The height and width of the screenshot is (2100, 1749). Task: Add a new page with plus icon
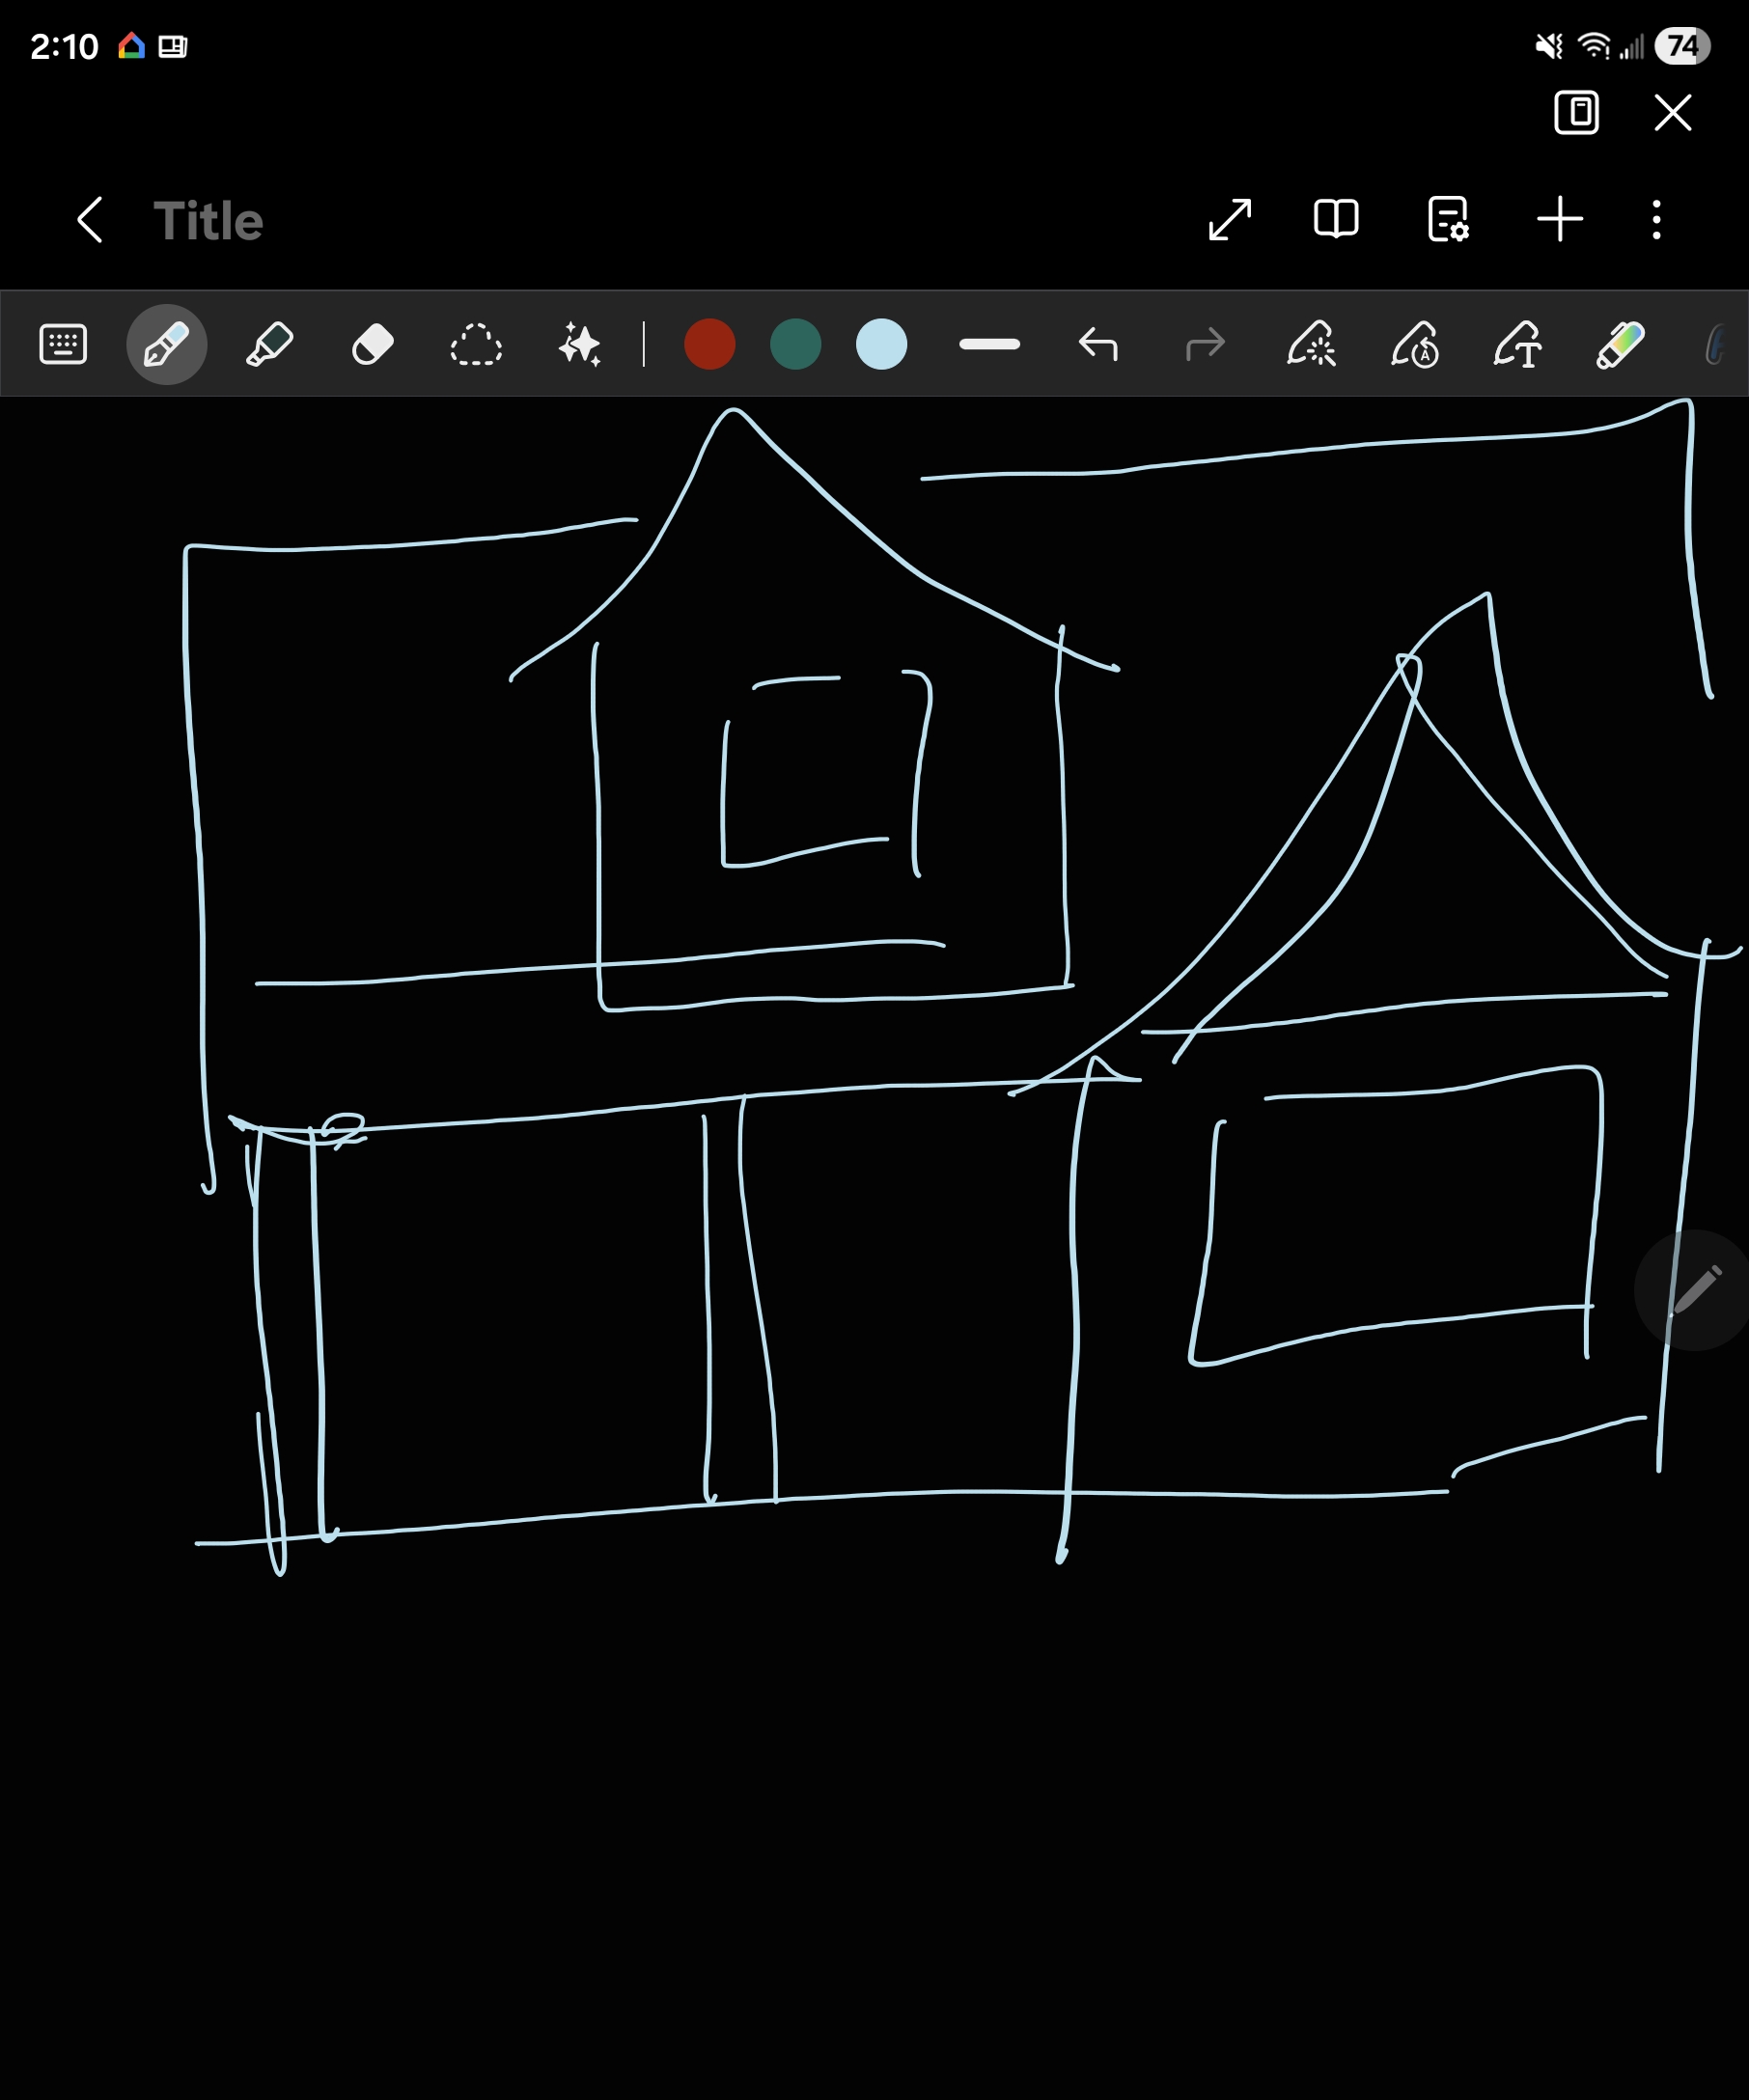tap(1560, 220)
